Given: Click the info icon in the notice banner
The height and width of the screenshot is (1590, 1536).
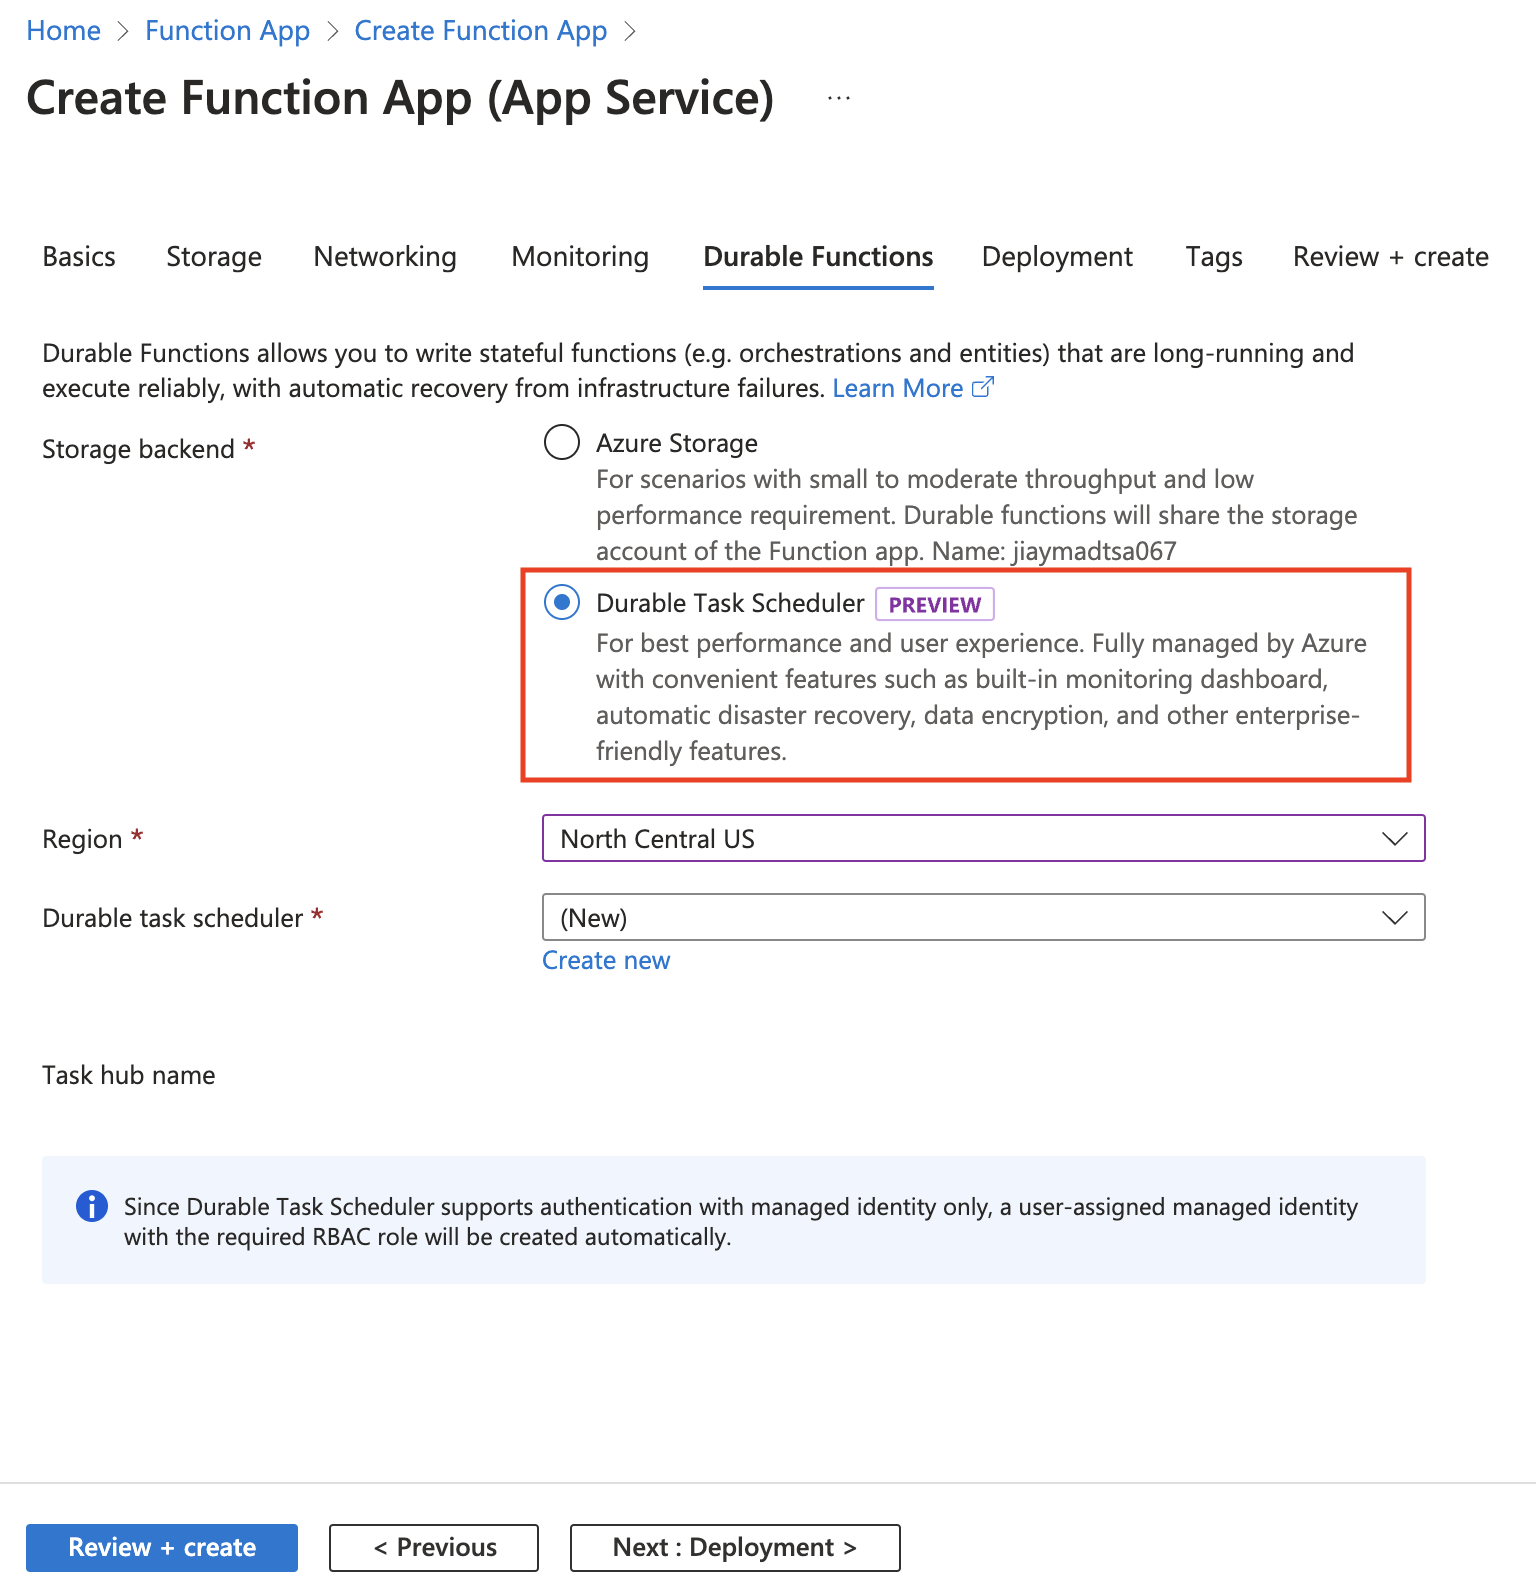Looking at the screenshot, I should coord(92,1206).
